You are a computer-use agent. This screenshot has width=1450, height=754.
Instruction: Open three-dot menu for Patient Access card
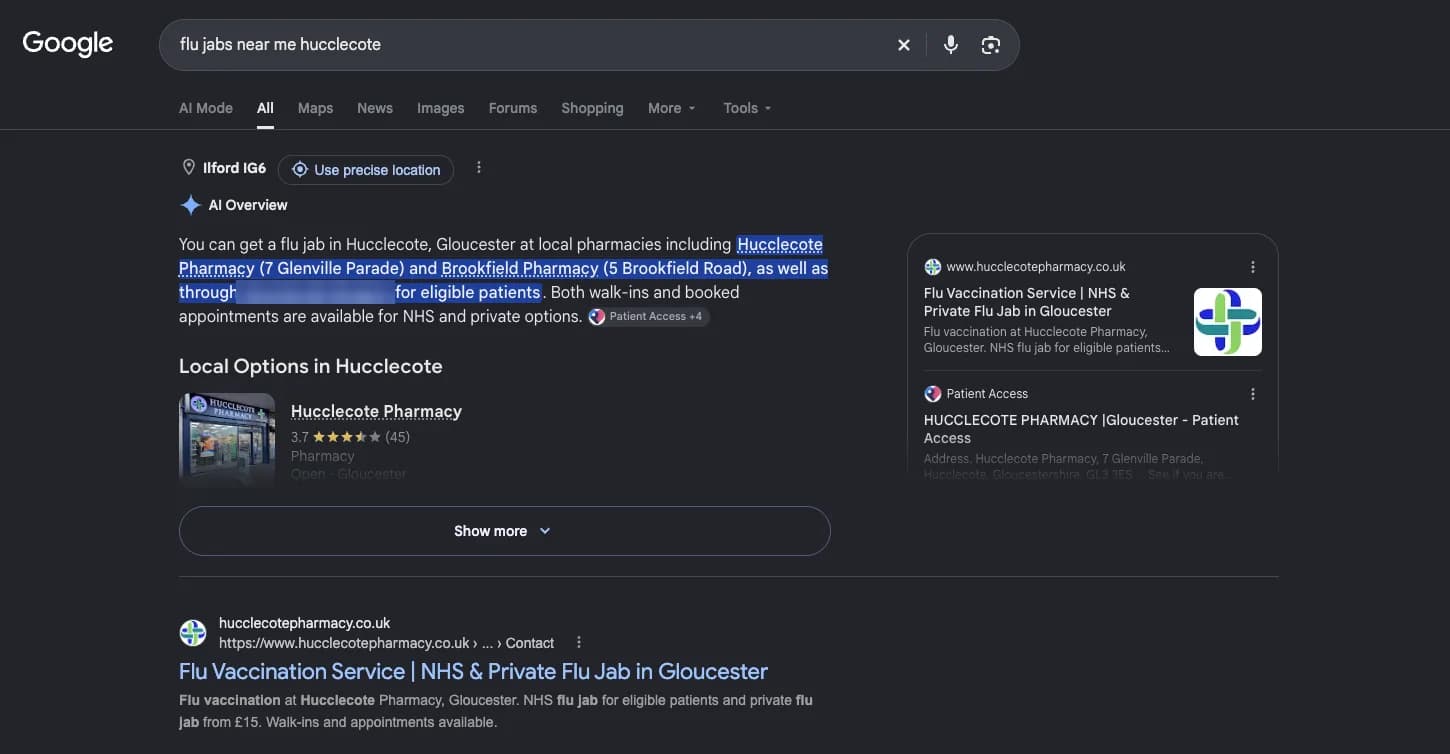[x=1253, y=394]
